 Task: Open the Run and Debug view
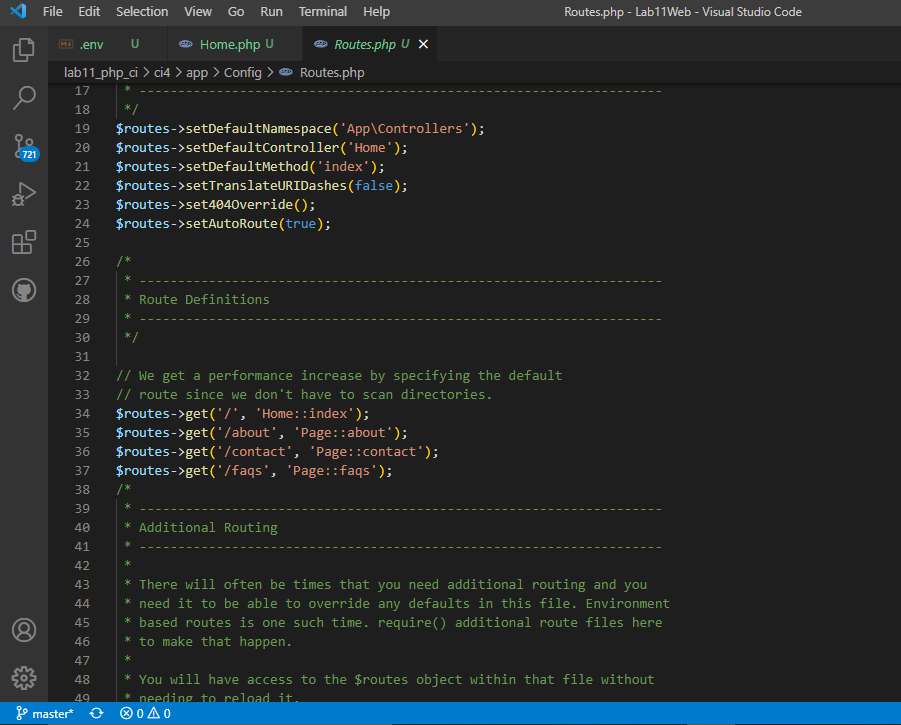click(24, 194)
